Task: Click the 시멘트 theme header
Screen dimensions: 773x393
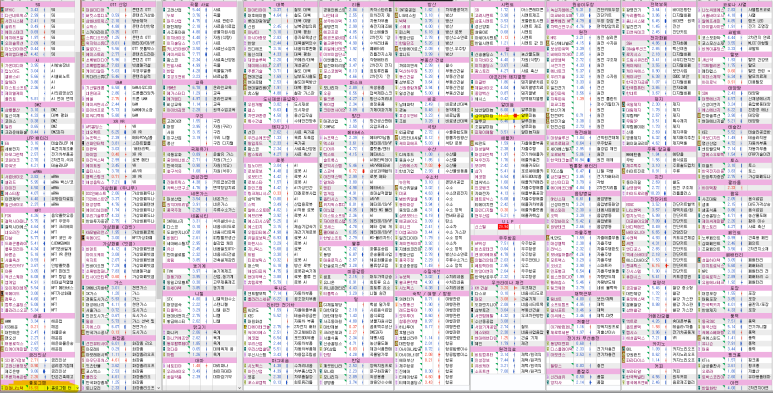Action: [507, 4]
